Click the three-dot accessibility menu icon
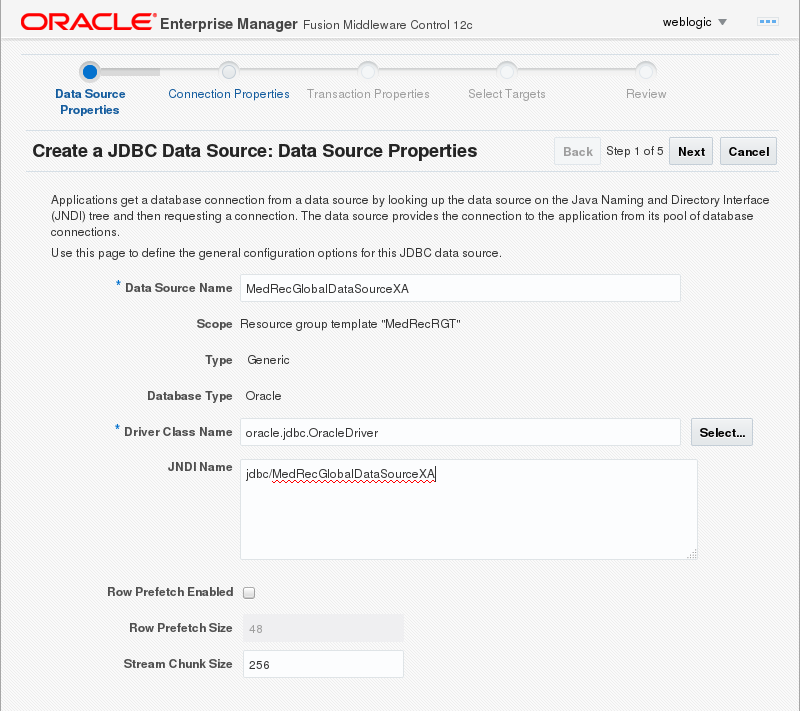The image size is (800, 711). [x=767, y=21]
